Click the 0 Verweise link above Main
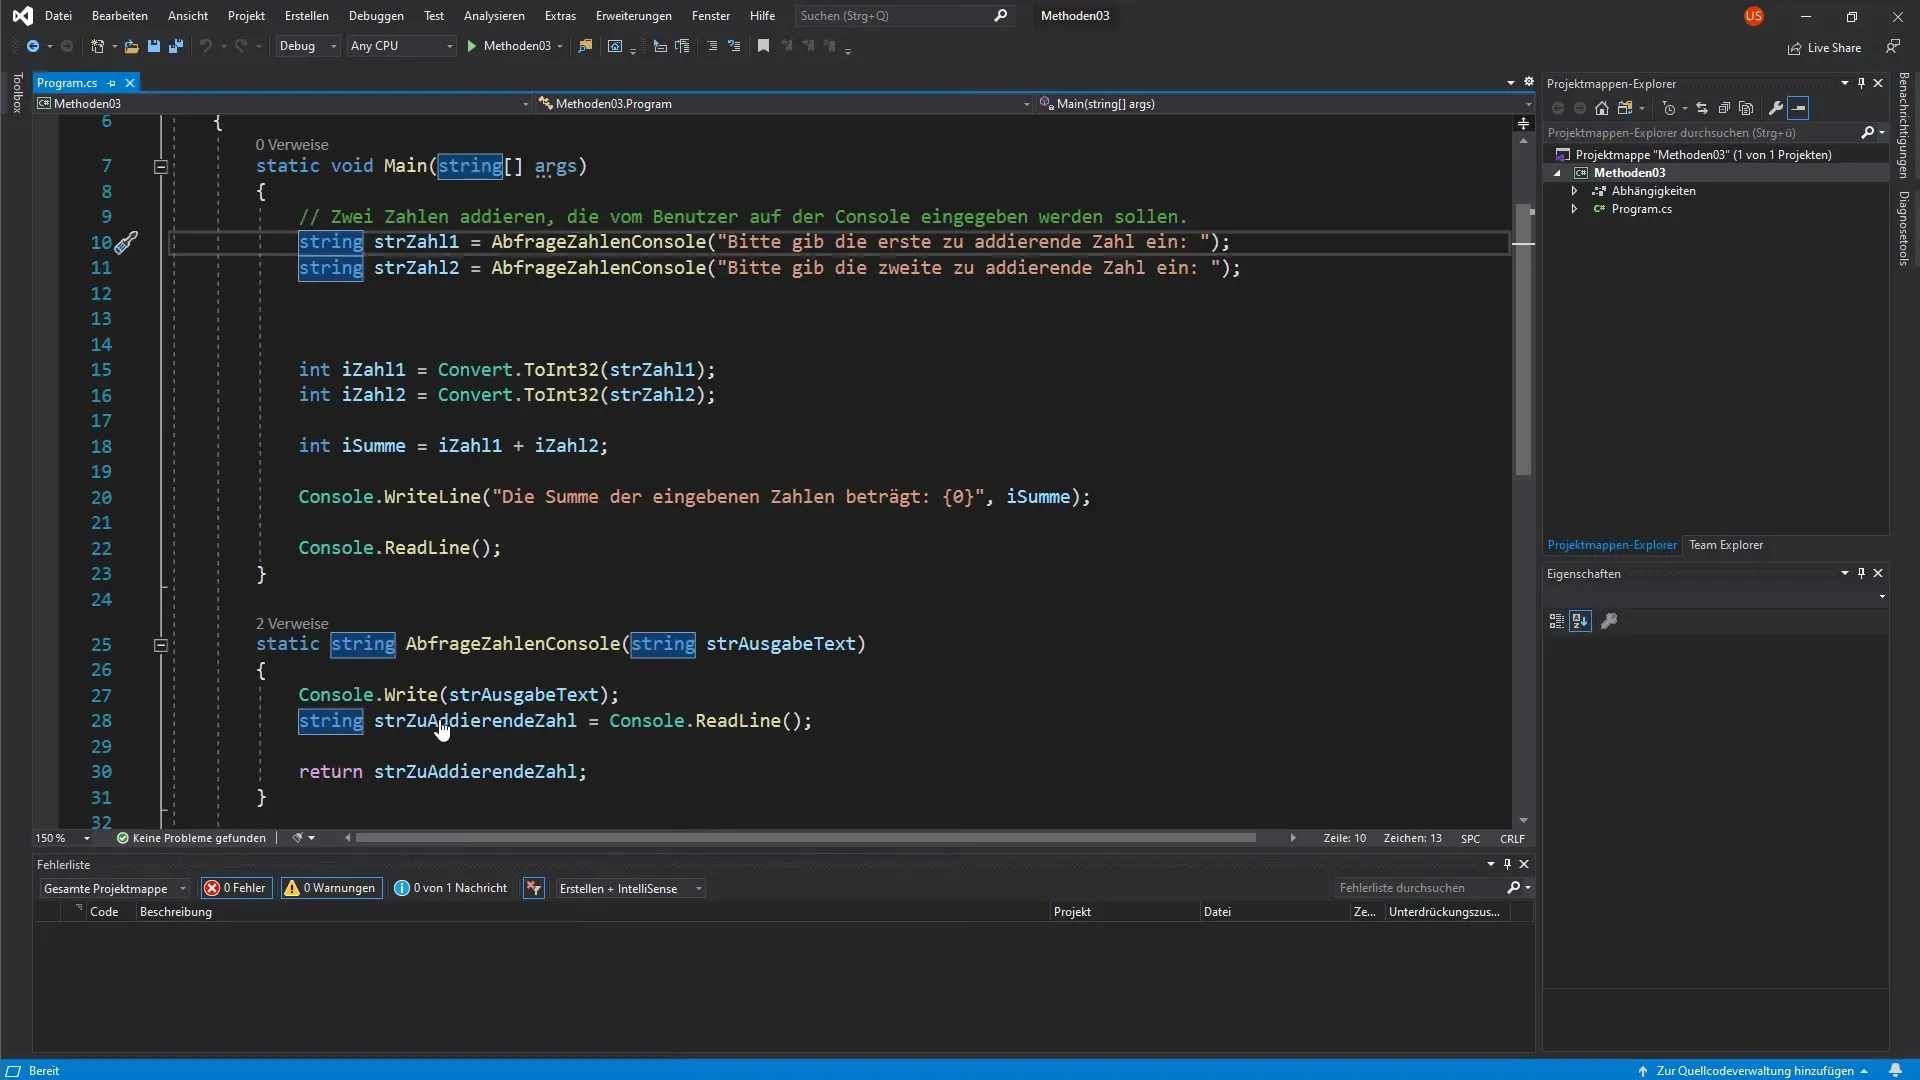This screenshot has height=1080, width=1920. click(x=292, y=145)
